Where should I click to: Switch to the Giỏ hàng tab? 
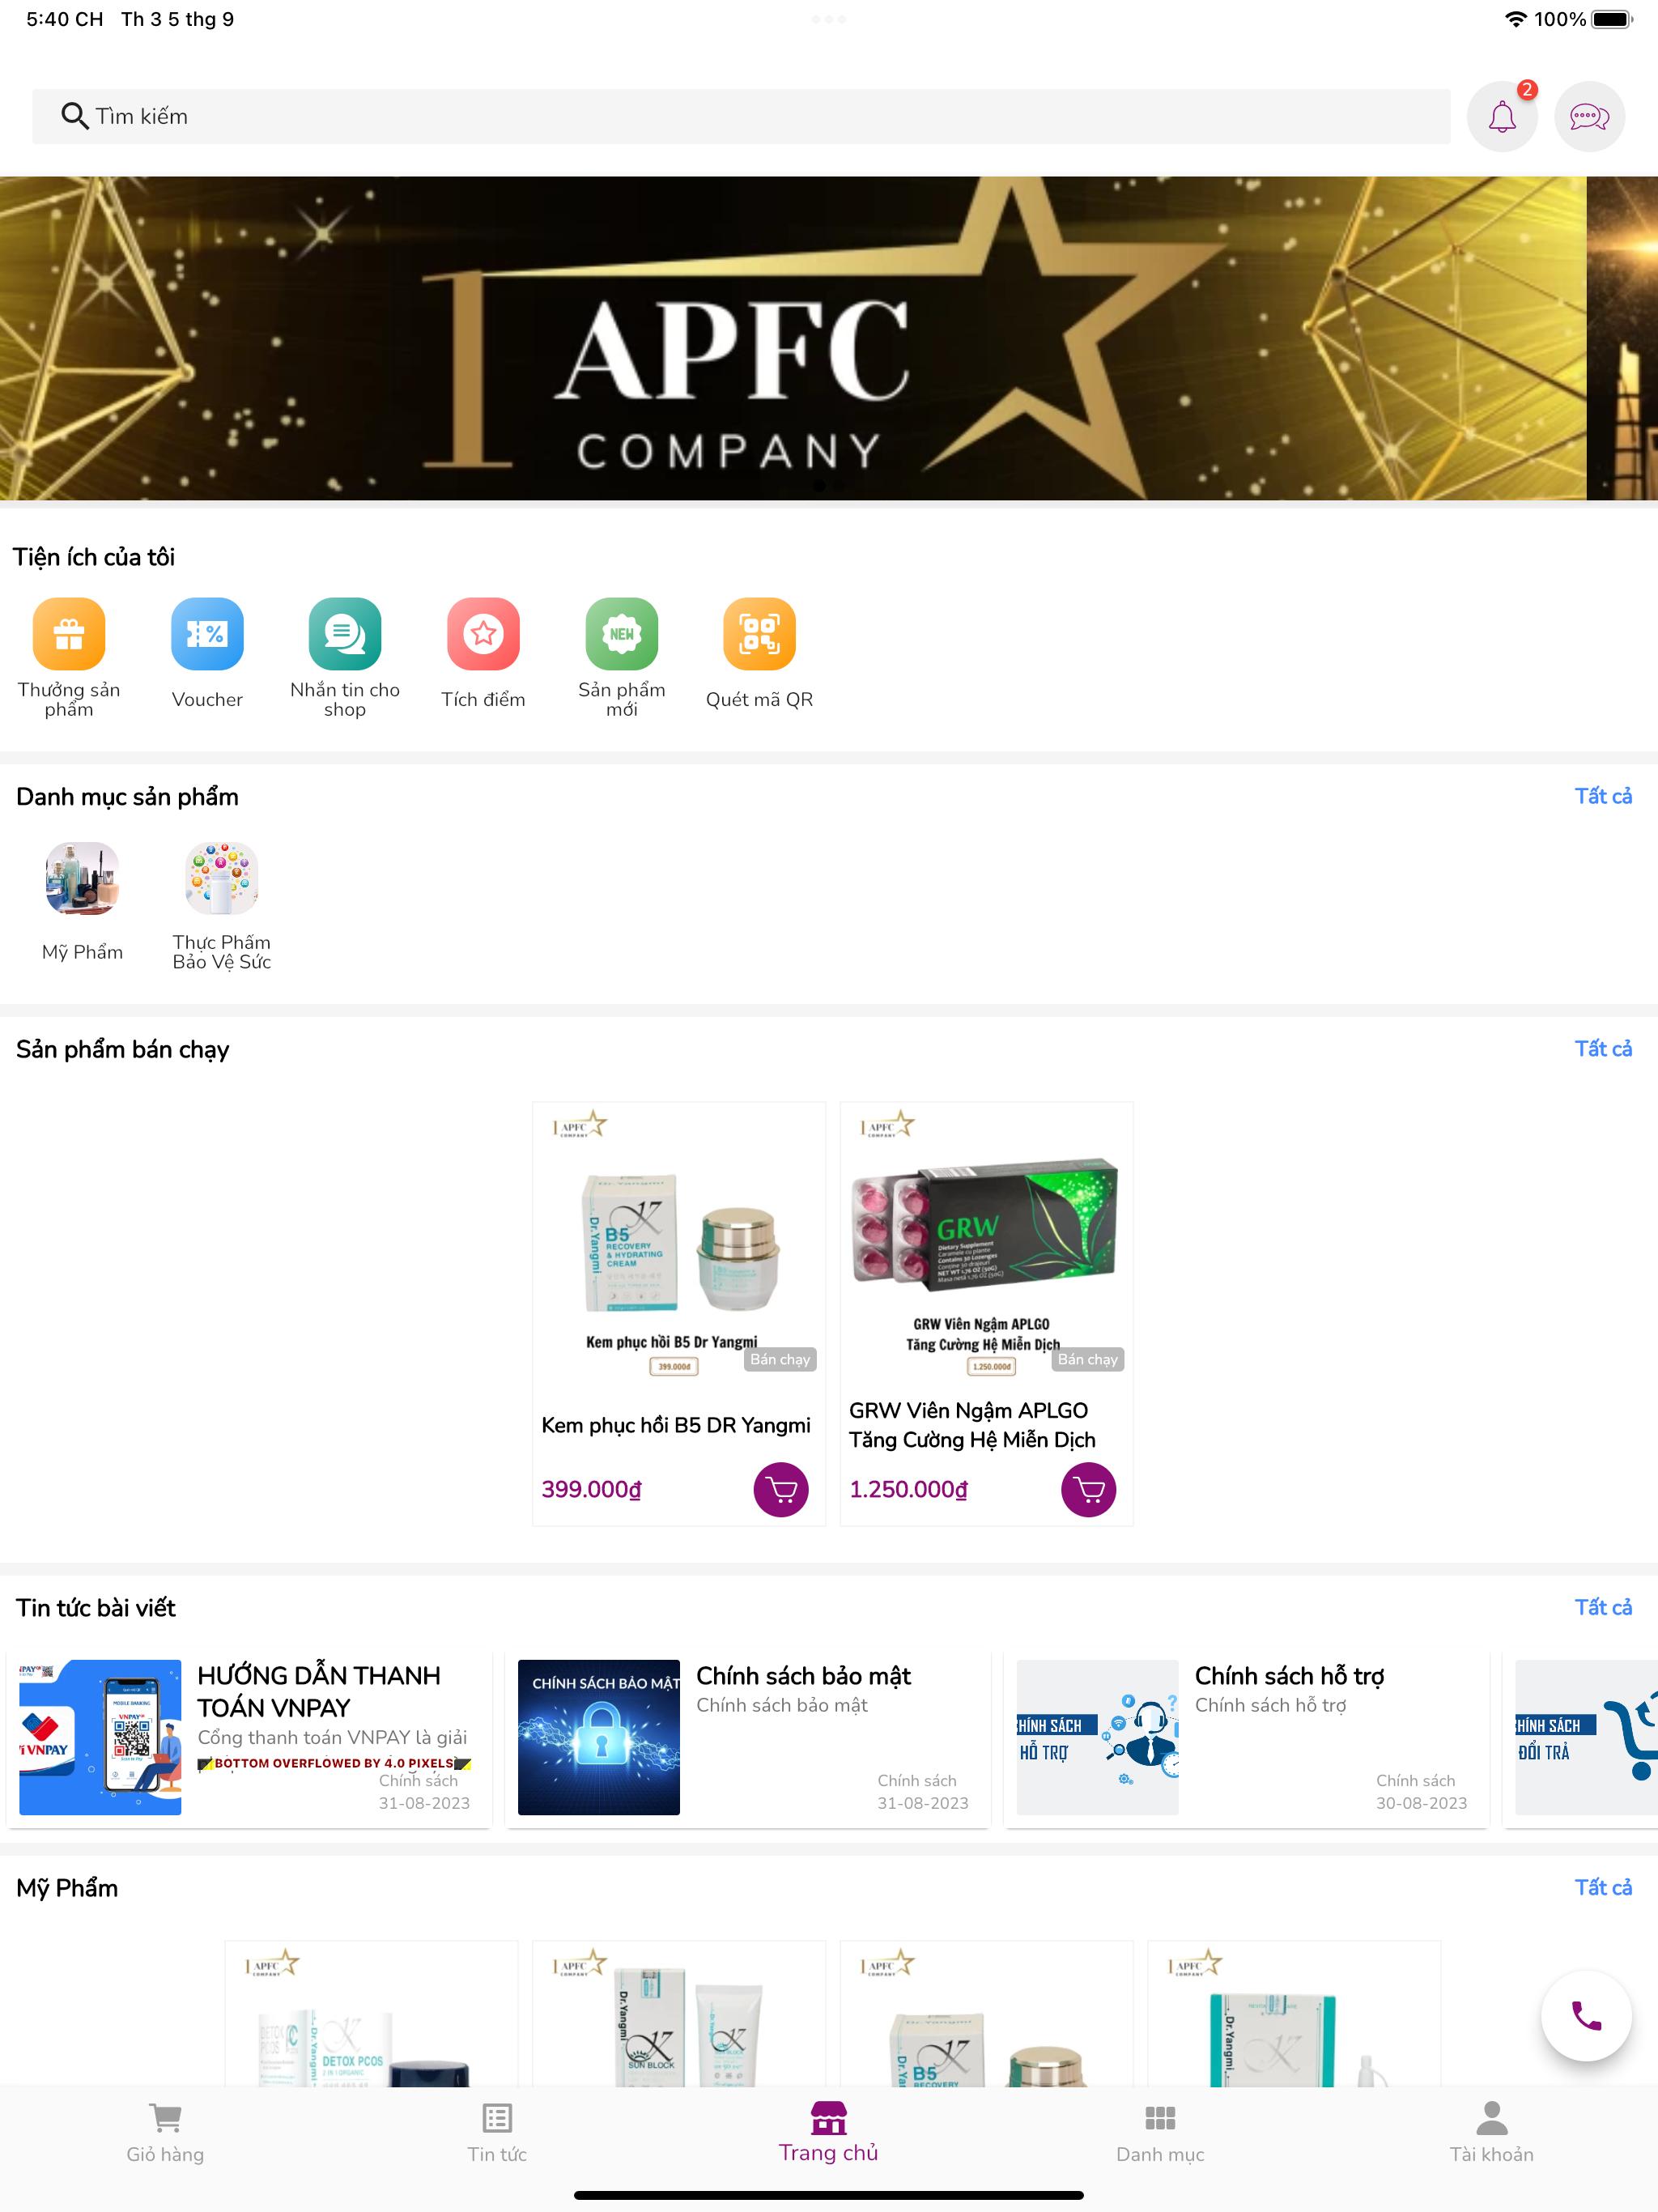(x=165, y=2133)
